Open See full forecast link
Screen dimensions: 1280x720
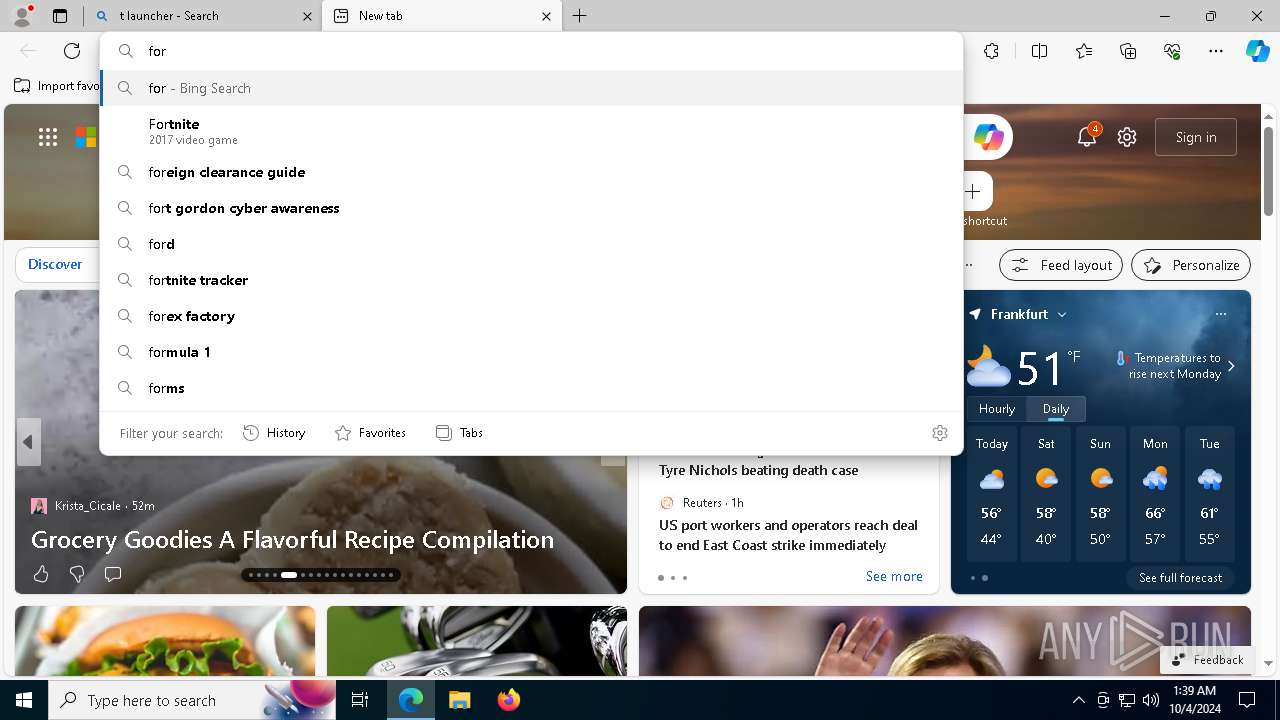click(1180, 577)
